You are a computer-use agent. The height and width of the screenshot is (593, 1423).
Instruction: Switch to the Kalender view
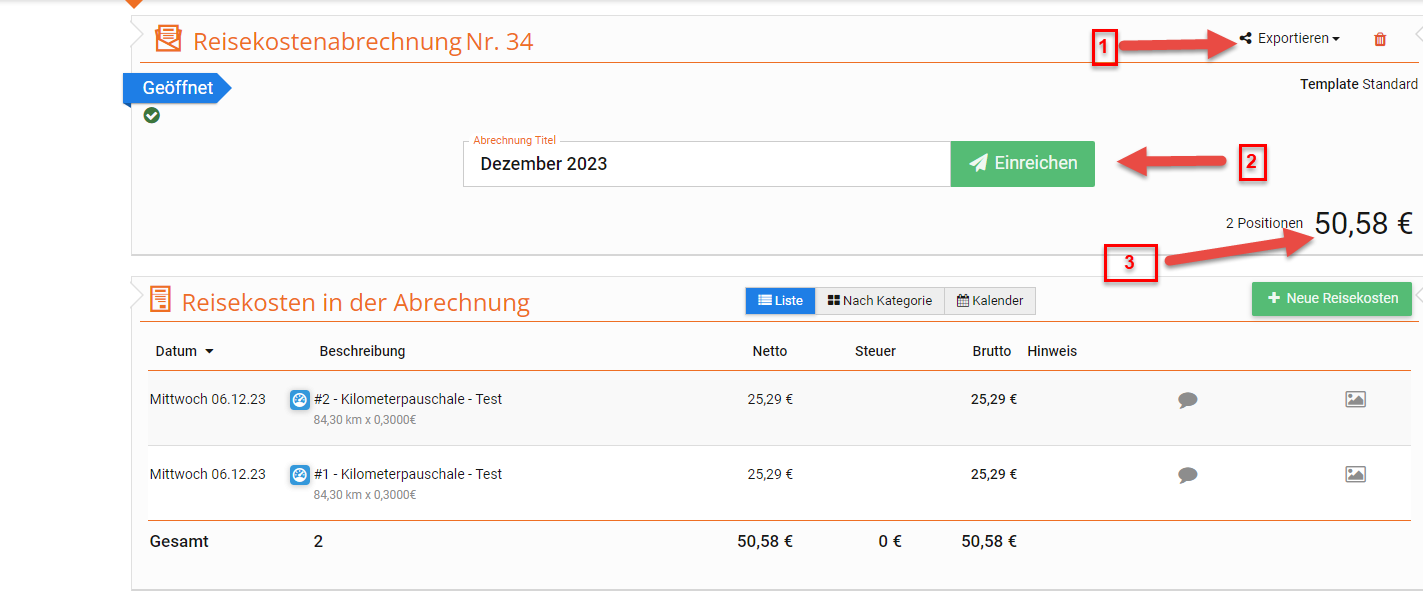[x=990, y=301]
